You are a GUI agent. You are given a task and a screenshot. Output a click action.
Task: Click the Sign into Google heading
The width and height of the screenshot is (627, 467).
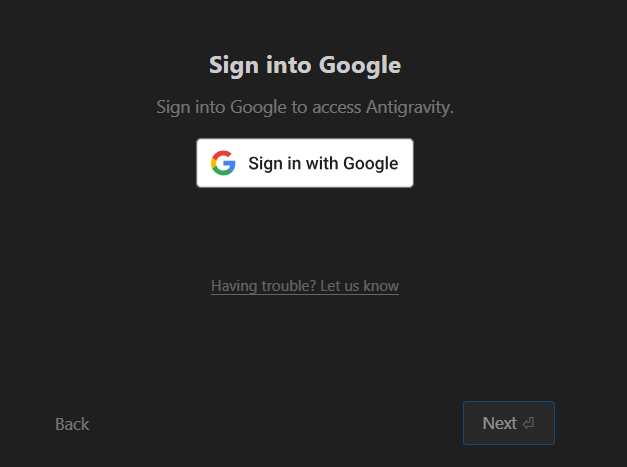click(305, 66)
